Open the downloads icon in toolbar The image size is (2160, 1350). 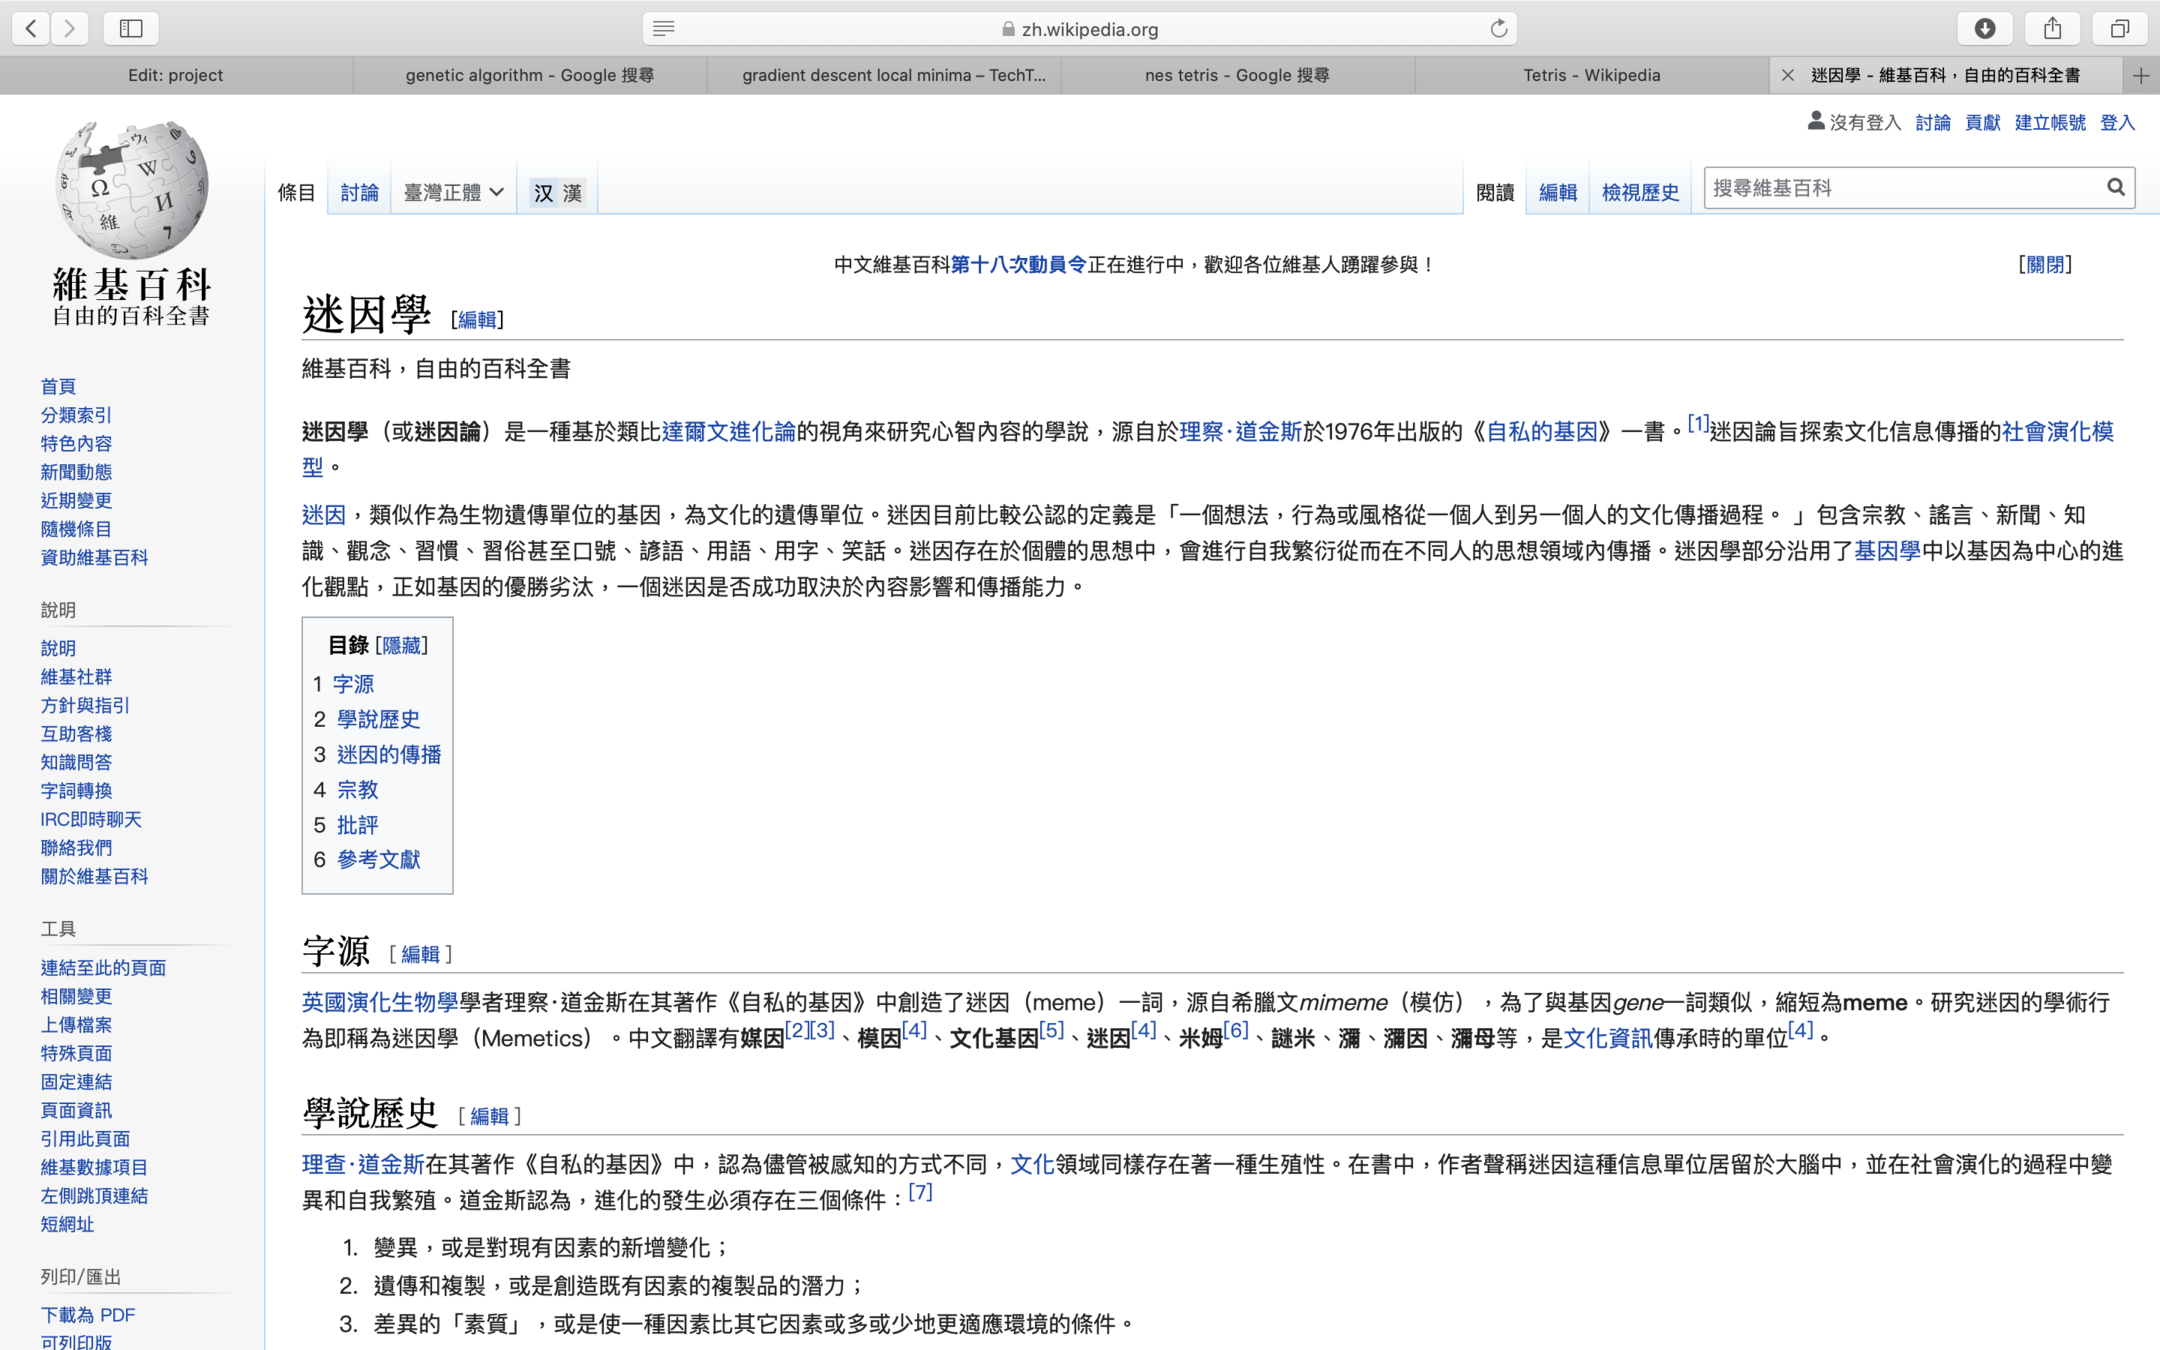coord(1985,28)
